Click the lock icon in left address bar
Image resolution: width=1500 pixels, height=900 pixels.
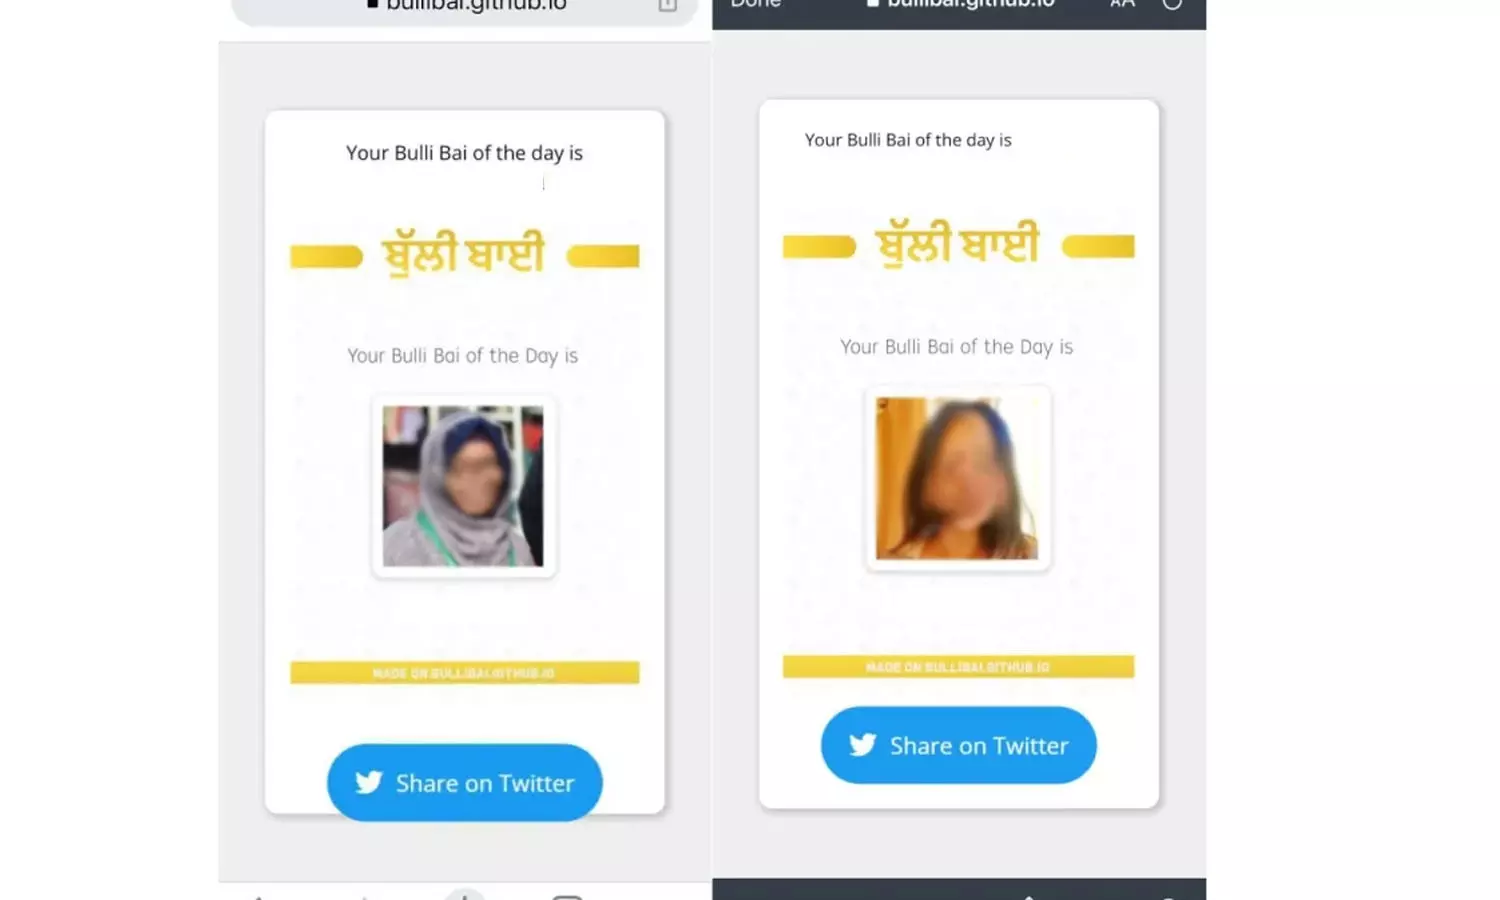coord(372,4)
